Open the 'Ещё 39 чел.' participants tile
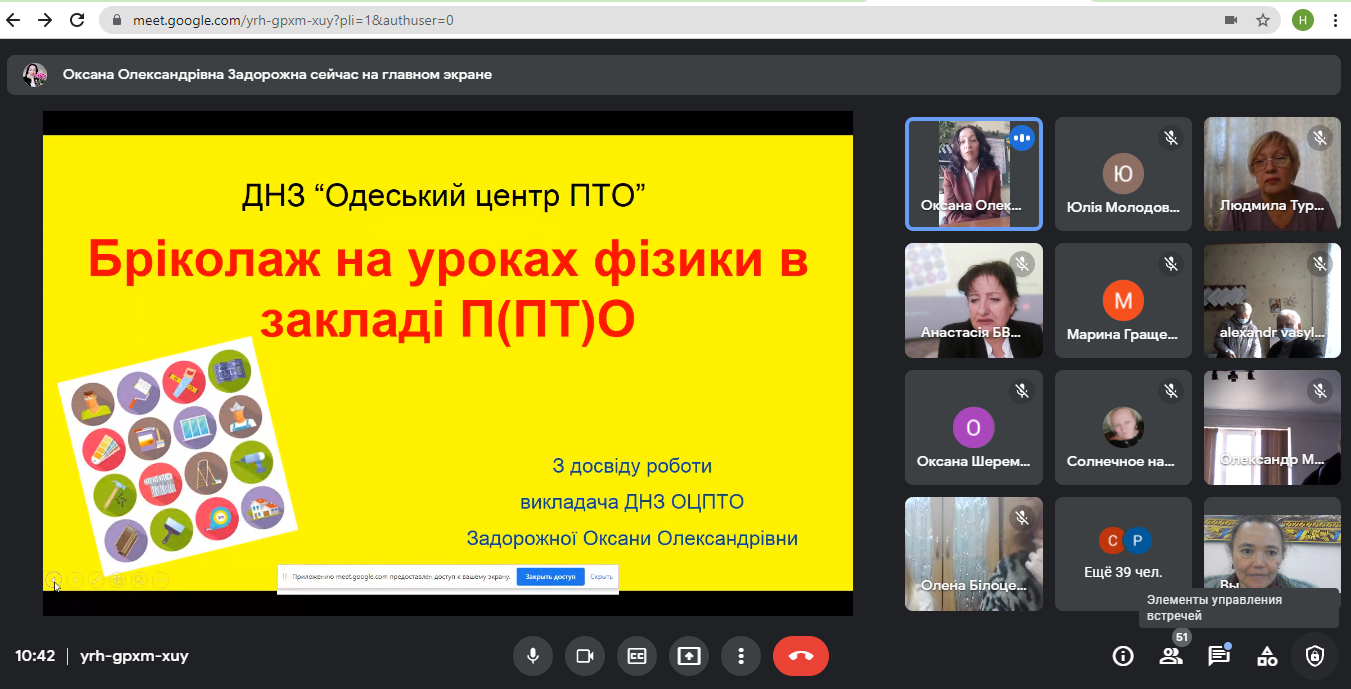The width and height of the screenshot is (1351, 689). click(1123, 554)
